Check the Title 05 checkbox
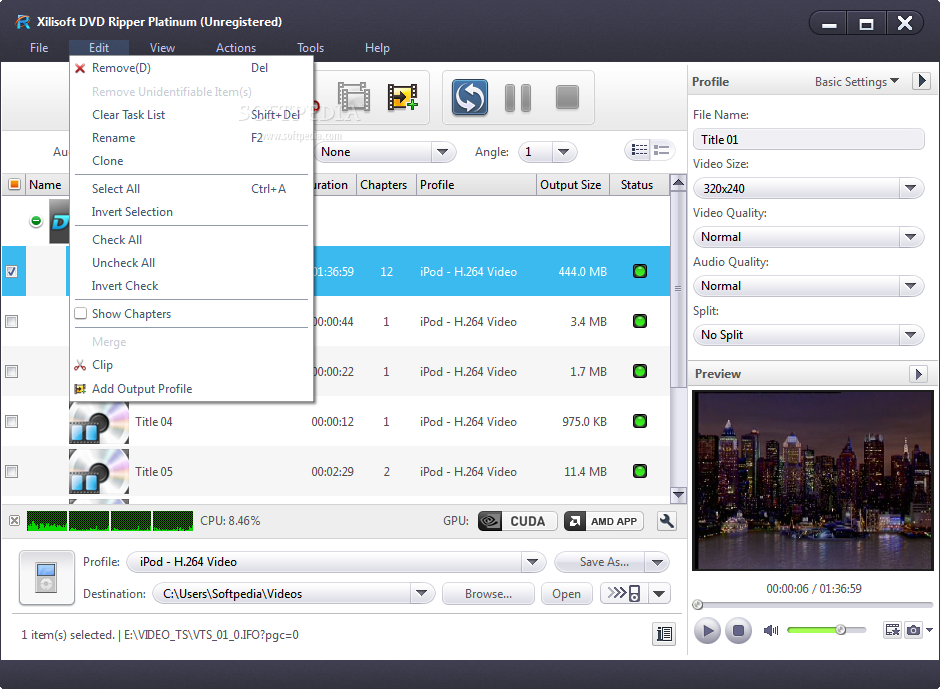Viewport: 940px width, 689px height. pos(11,471)
